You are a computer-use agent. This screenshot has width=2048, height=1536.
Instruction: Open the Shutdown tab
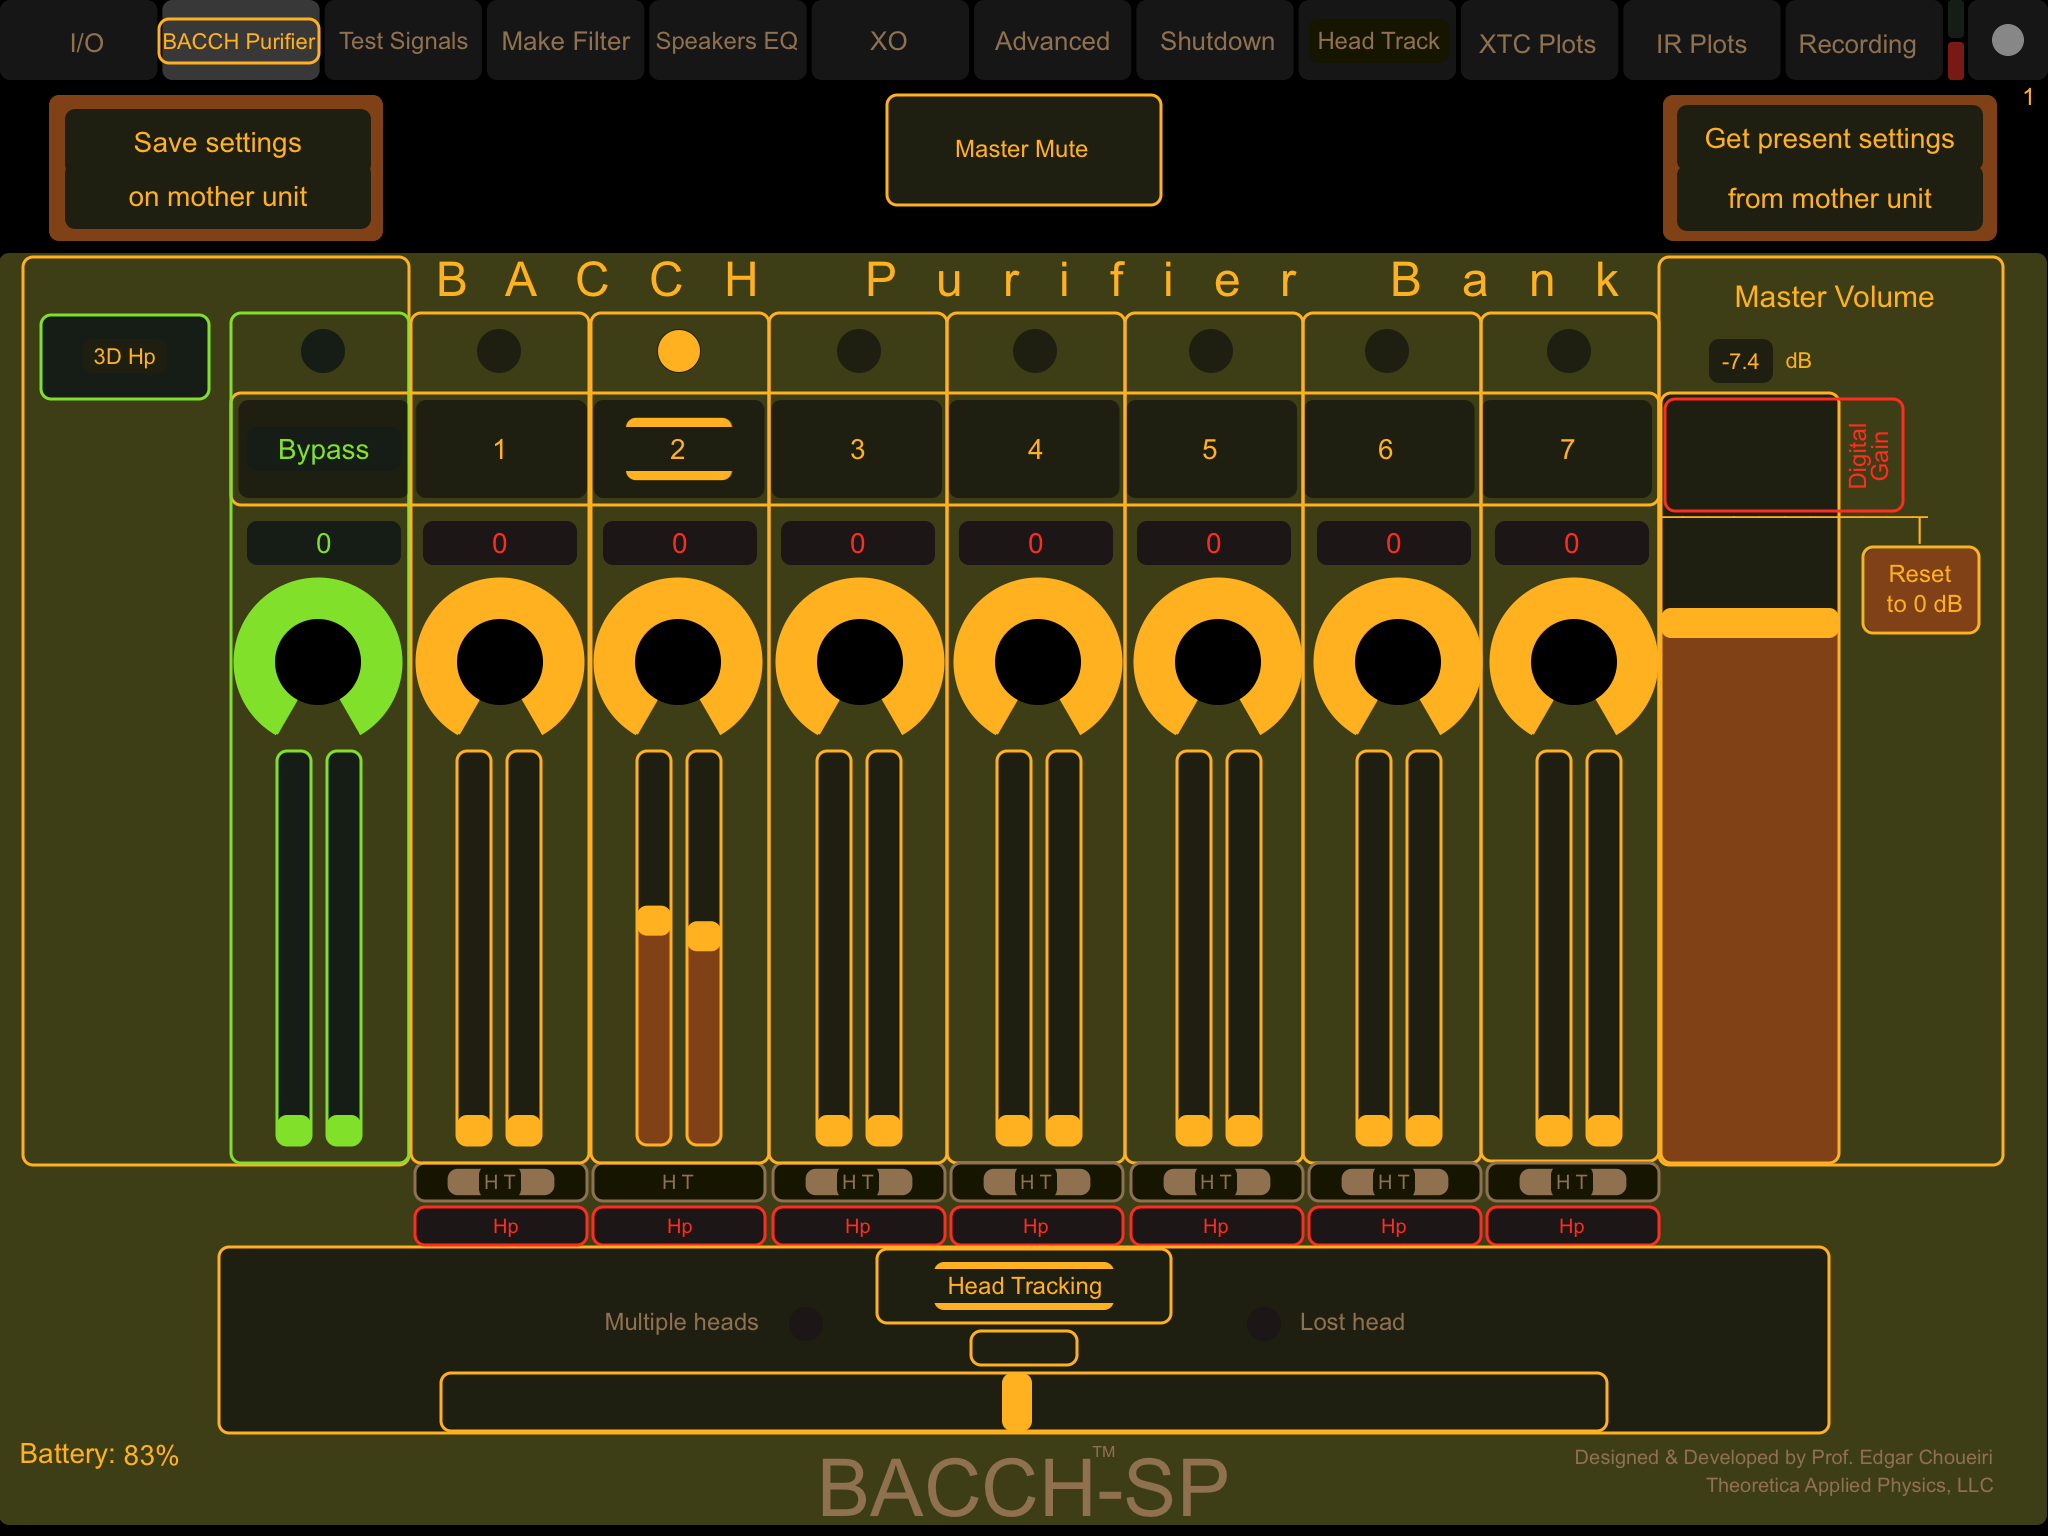[1216, 42]
